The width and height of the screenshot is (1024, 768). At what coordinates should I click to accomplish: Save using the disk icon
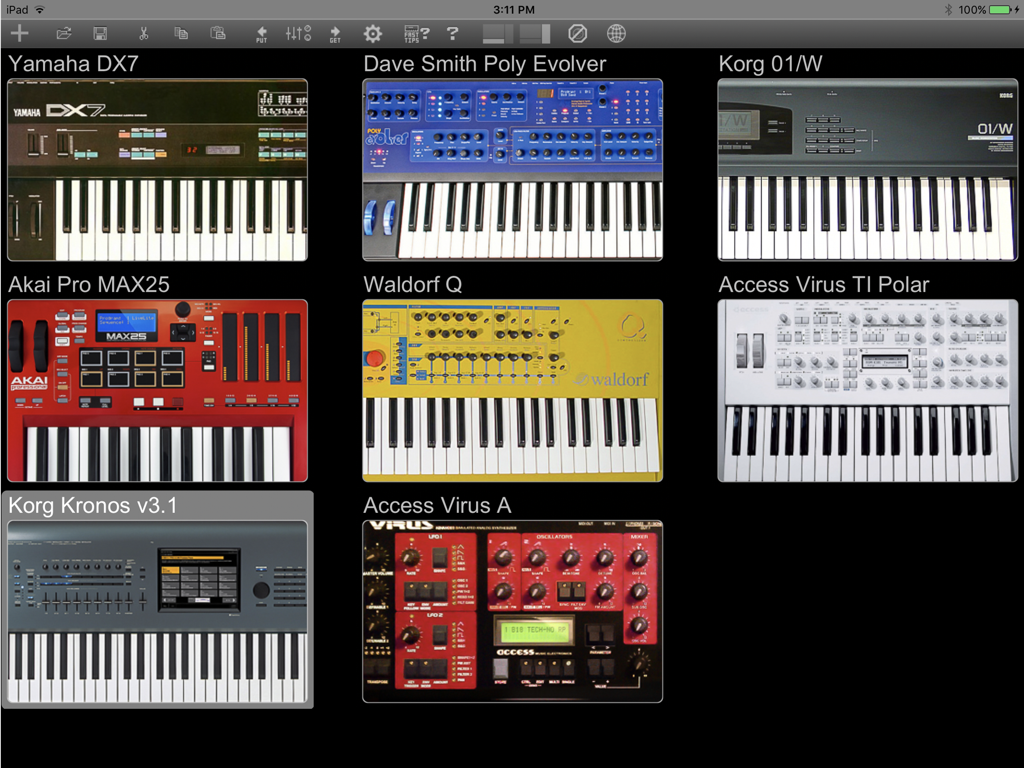pos(99,33)
